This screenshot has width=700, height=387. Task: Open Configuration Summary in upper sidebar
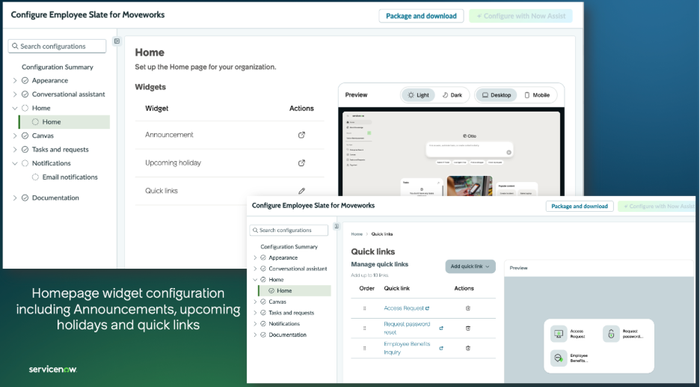pos(57,67)
